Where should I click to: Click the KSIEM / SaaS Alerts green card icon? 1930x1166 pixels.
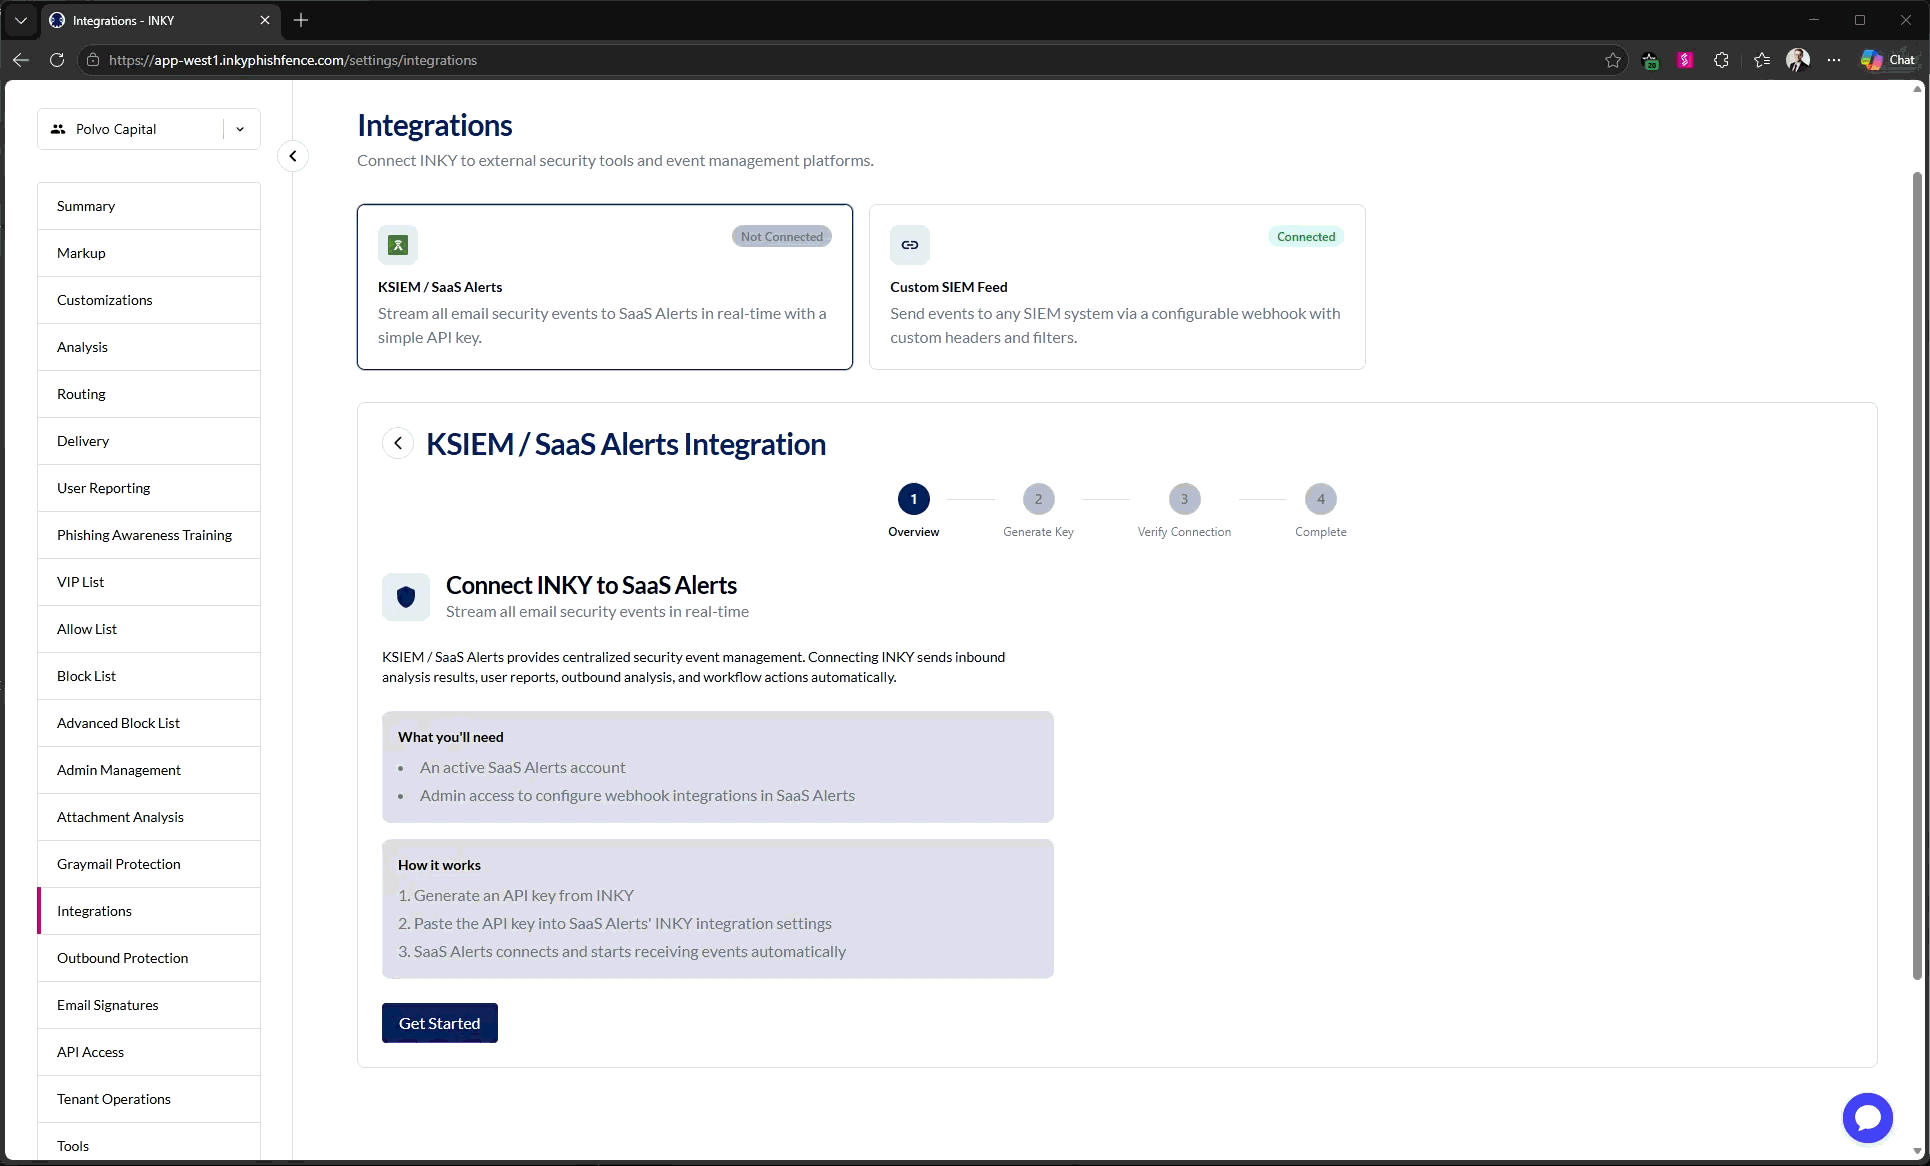(398, 245)
